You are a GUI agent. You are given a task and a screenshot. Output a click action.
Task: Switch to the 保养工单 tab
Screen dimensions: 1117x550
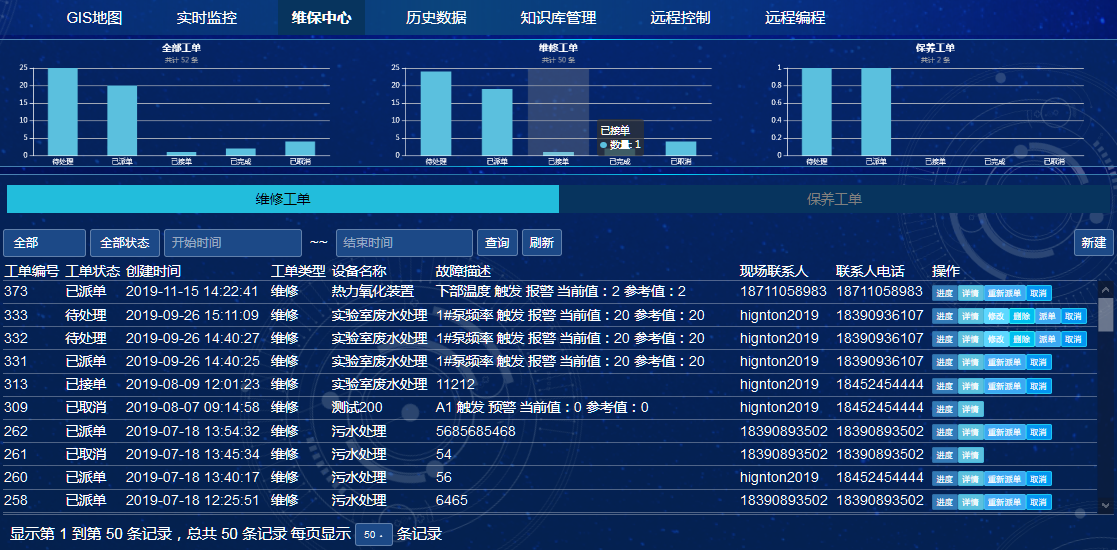coord(834,199)
